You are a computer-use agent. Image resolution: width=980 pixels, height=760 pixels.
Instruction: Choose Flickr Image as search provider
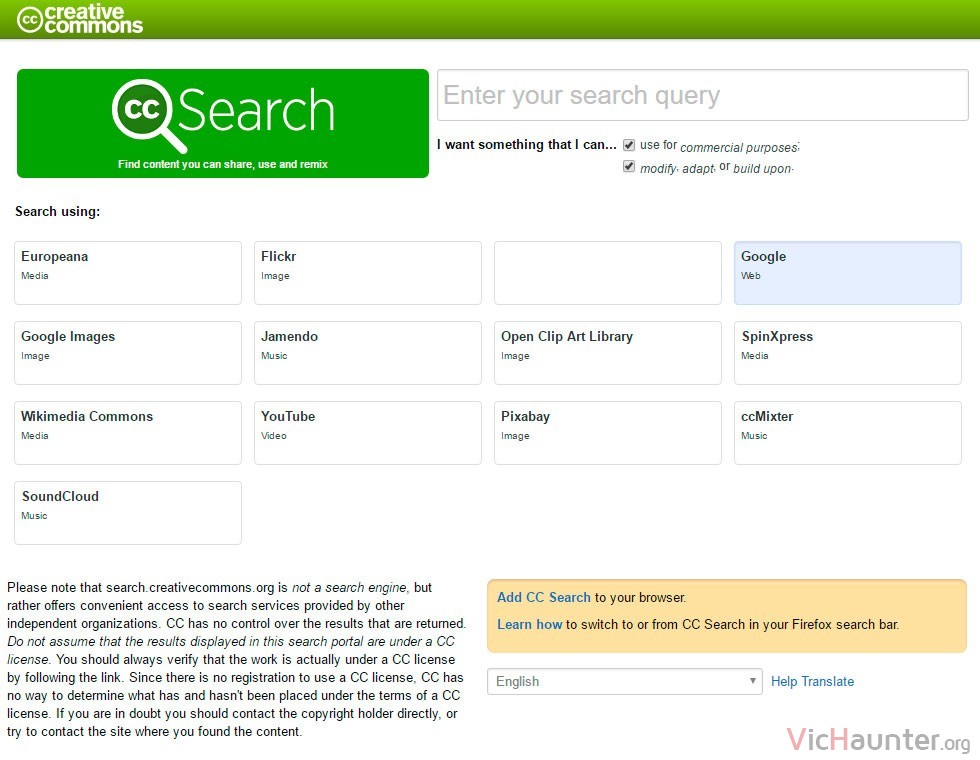(x=368, y=273)
